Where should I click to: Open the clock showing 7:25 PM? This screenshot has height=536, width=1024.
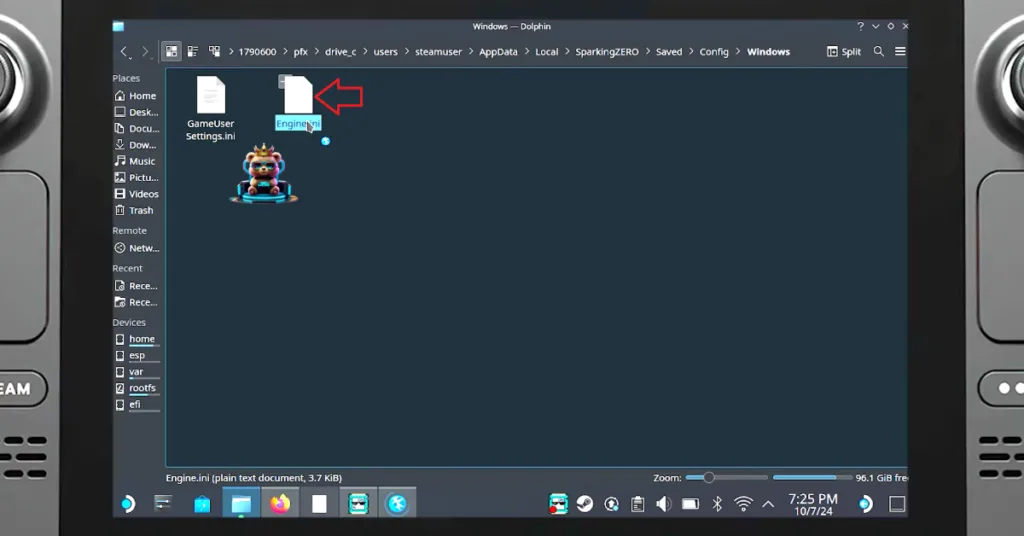(813, 504)
